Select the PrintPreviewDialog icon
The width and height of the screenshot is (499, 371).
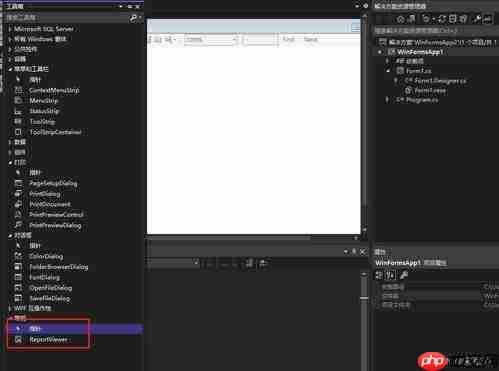18,225
